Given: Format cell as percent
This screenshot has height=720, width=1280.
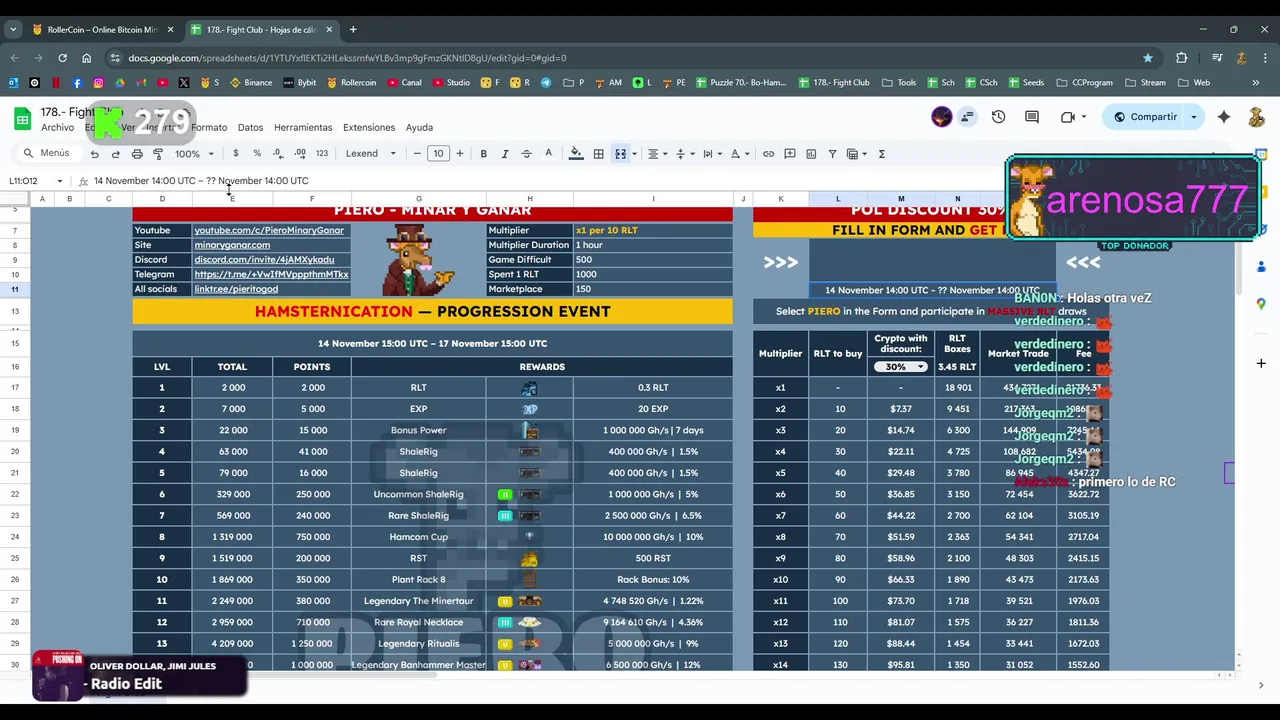Looking at the screenshot, I should coord(257,154).
